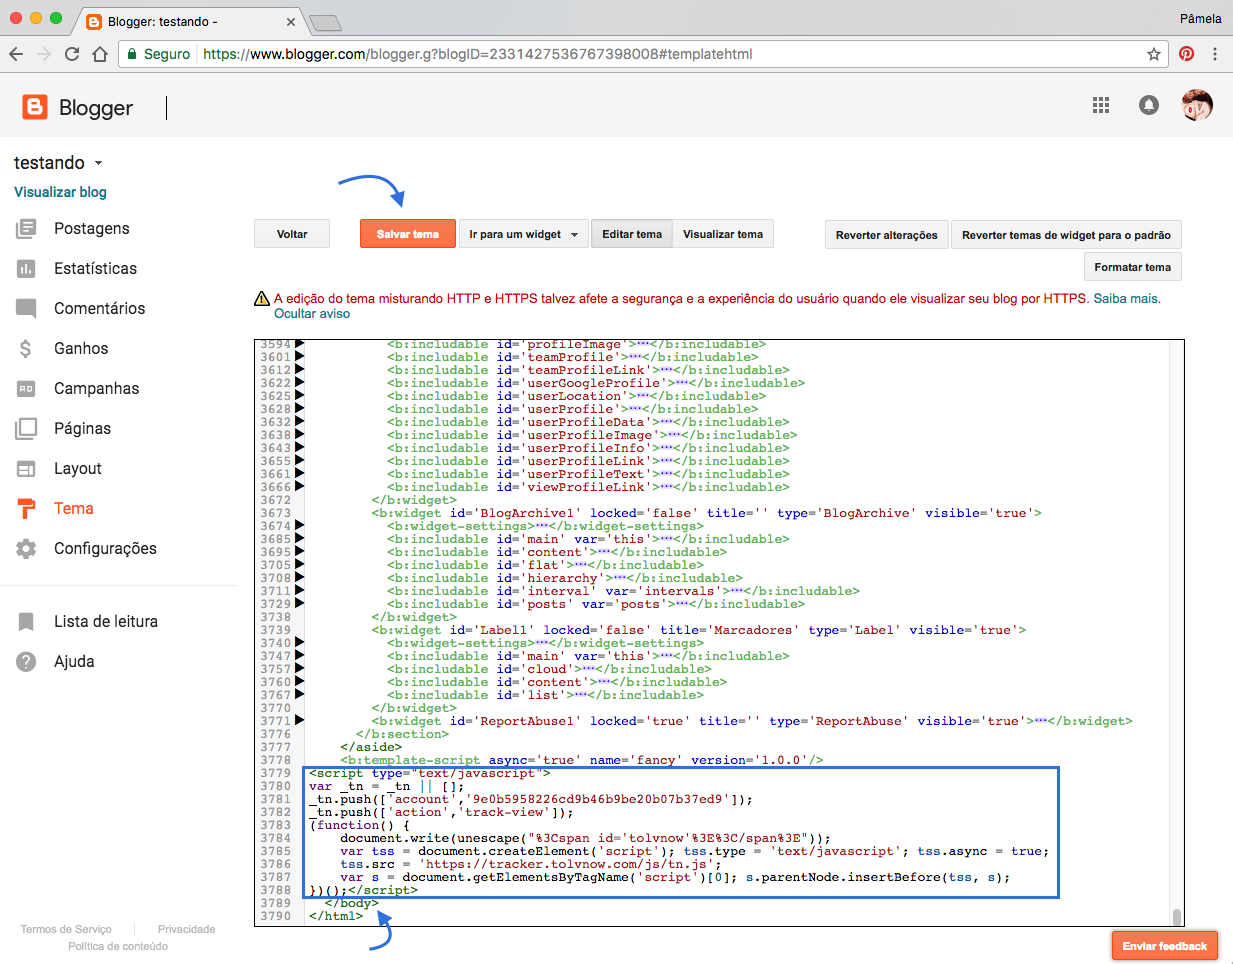The width and height of the screenshot is (1233, 964).
Task: Open Termos de Serviço footer link
Action: coord(66,930)
